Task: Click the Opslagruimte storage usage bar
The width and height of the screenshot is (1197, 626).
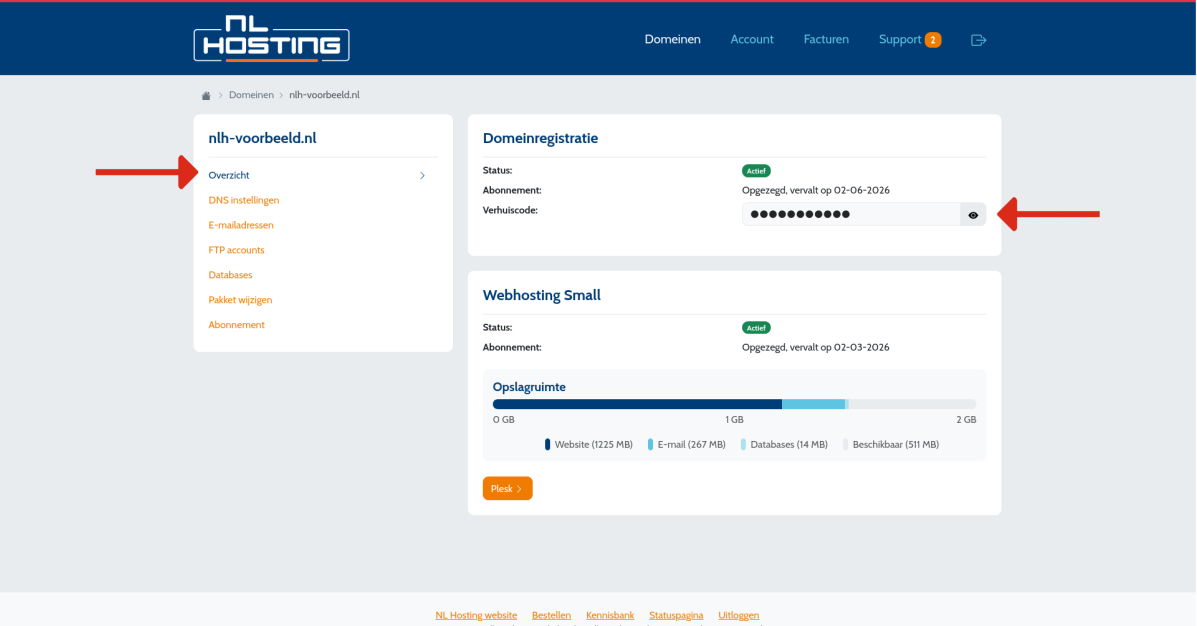Action: [x=734, y=404]
